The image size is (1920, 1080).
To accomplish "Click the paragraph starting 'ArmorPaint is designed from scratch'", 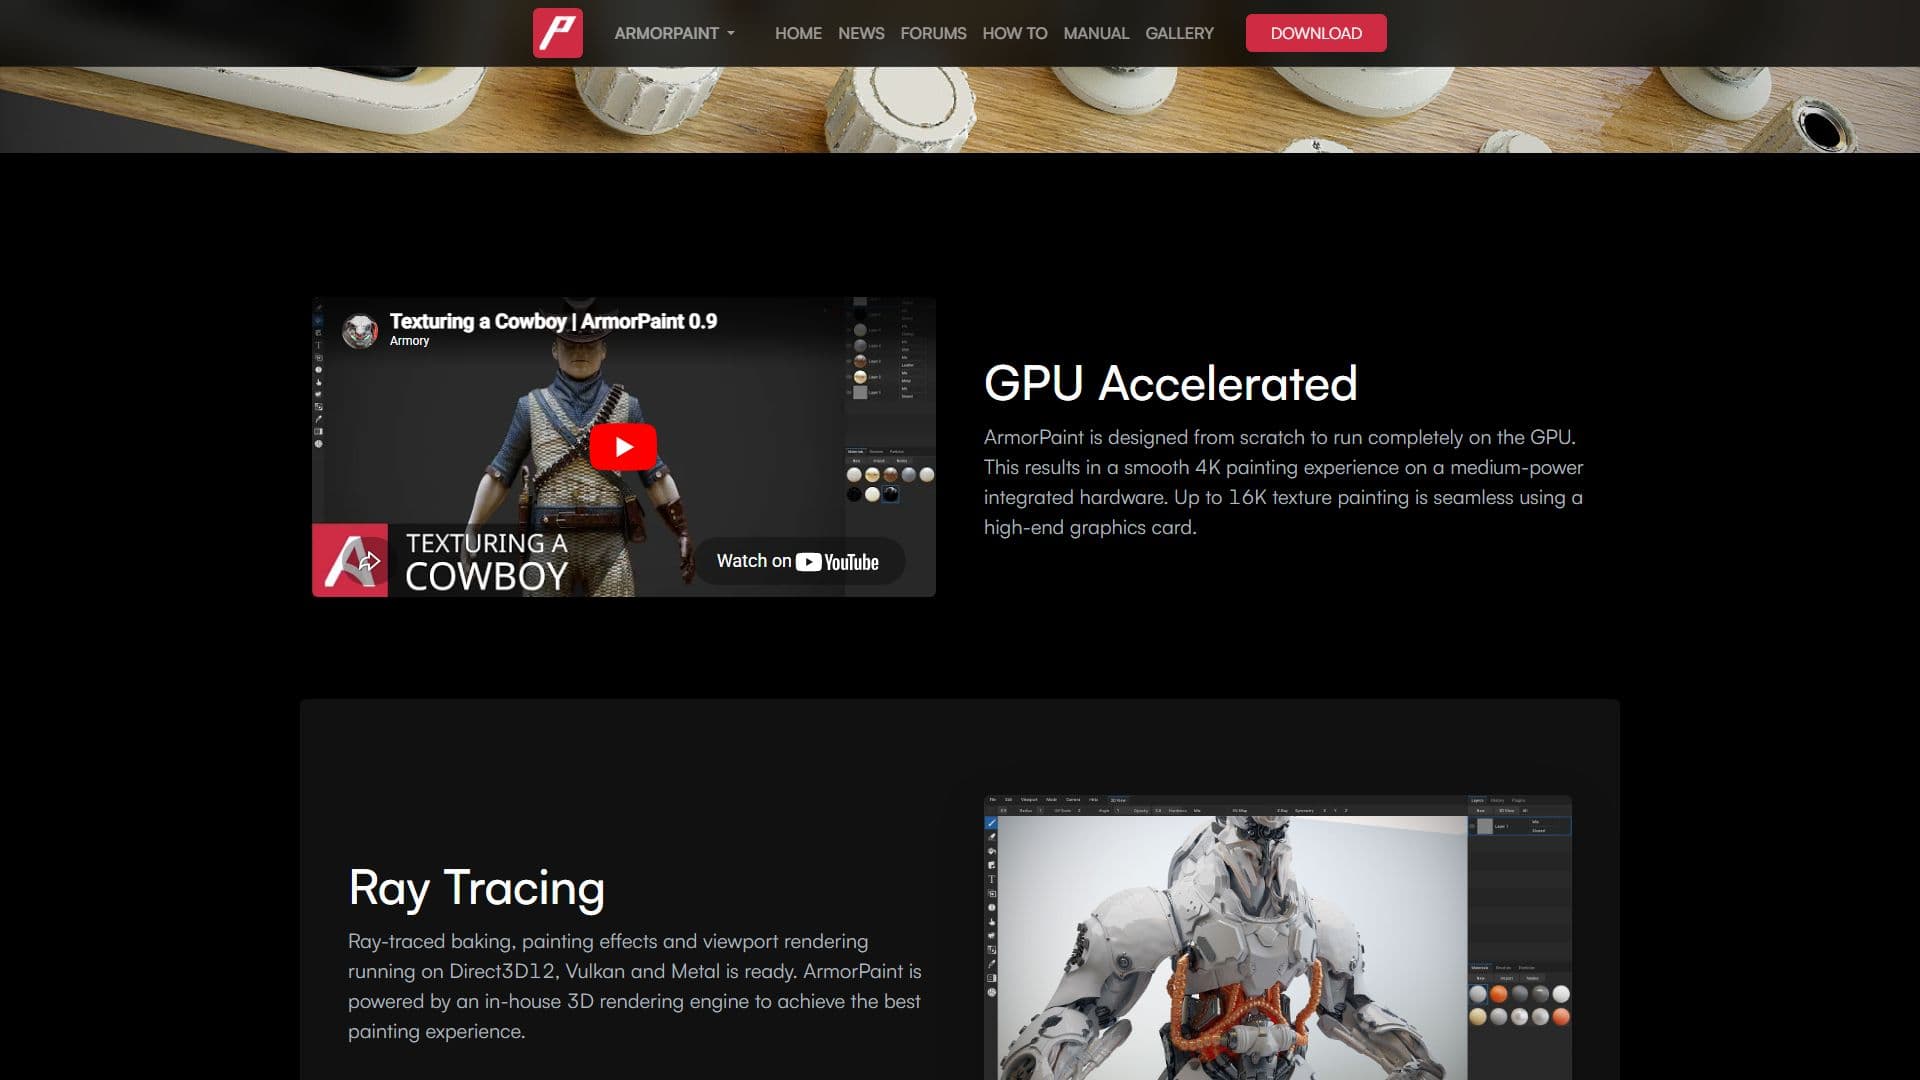I will [1284, 482].
